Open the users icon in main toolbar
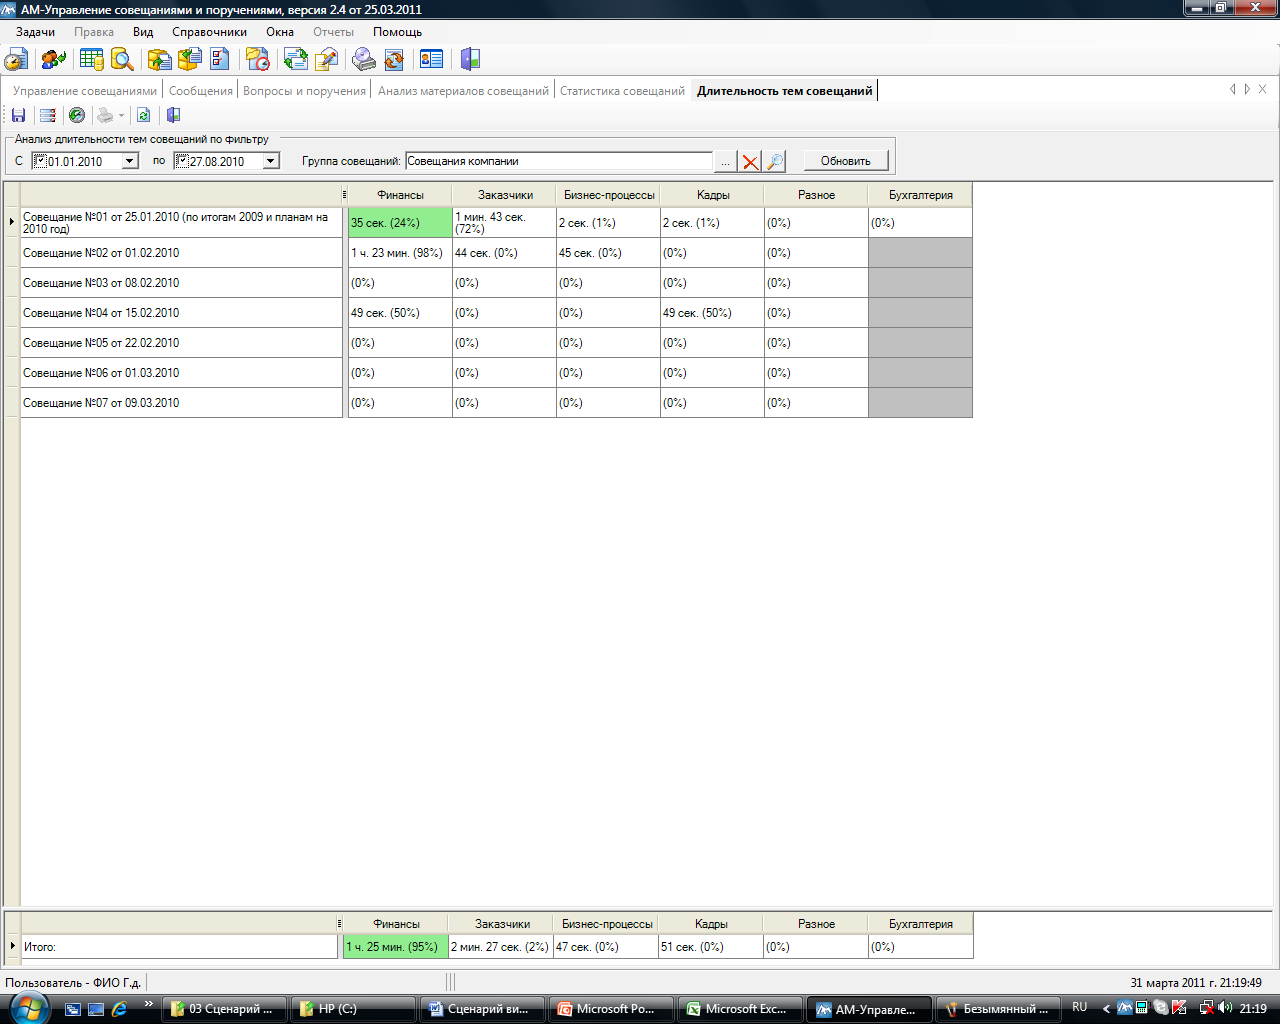1280x1024 pixels. 53,60
